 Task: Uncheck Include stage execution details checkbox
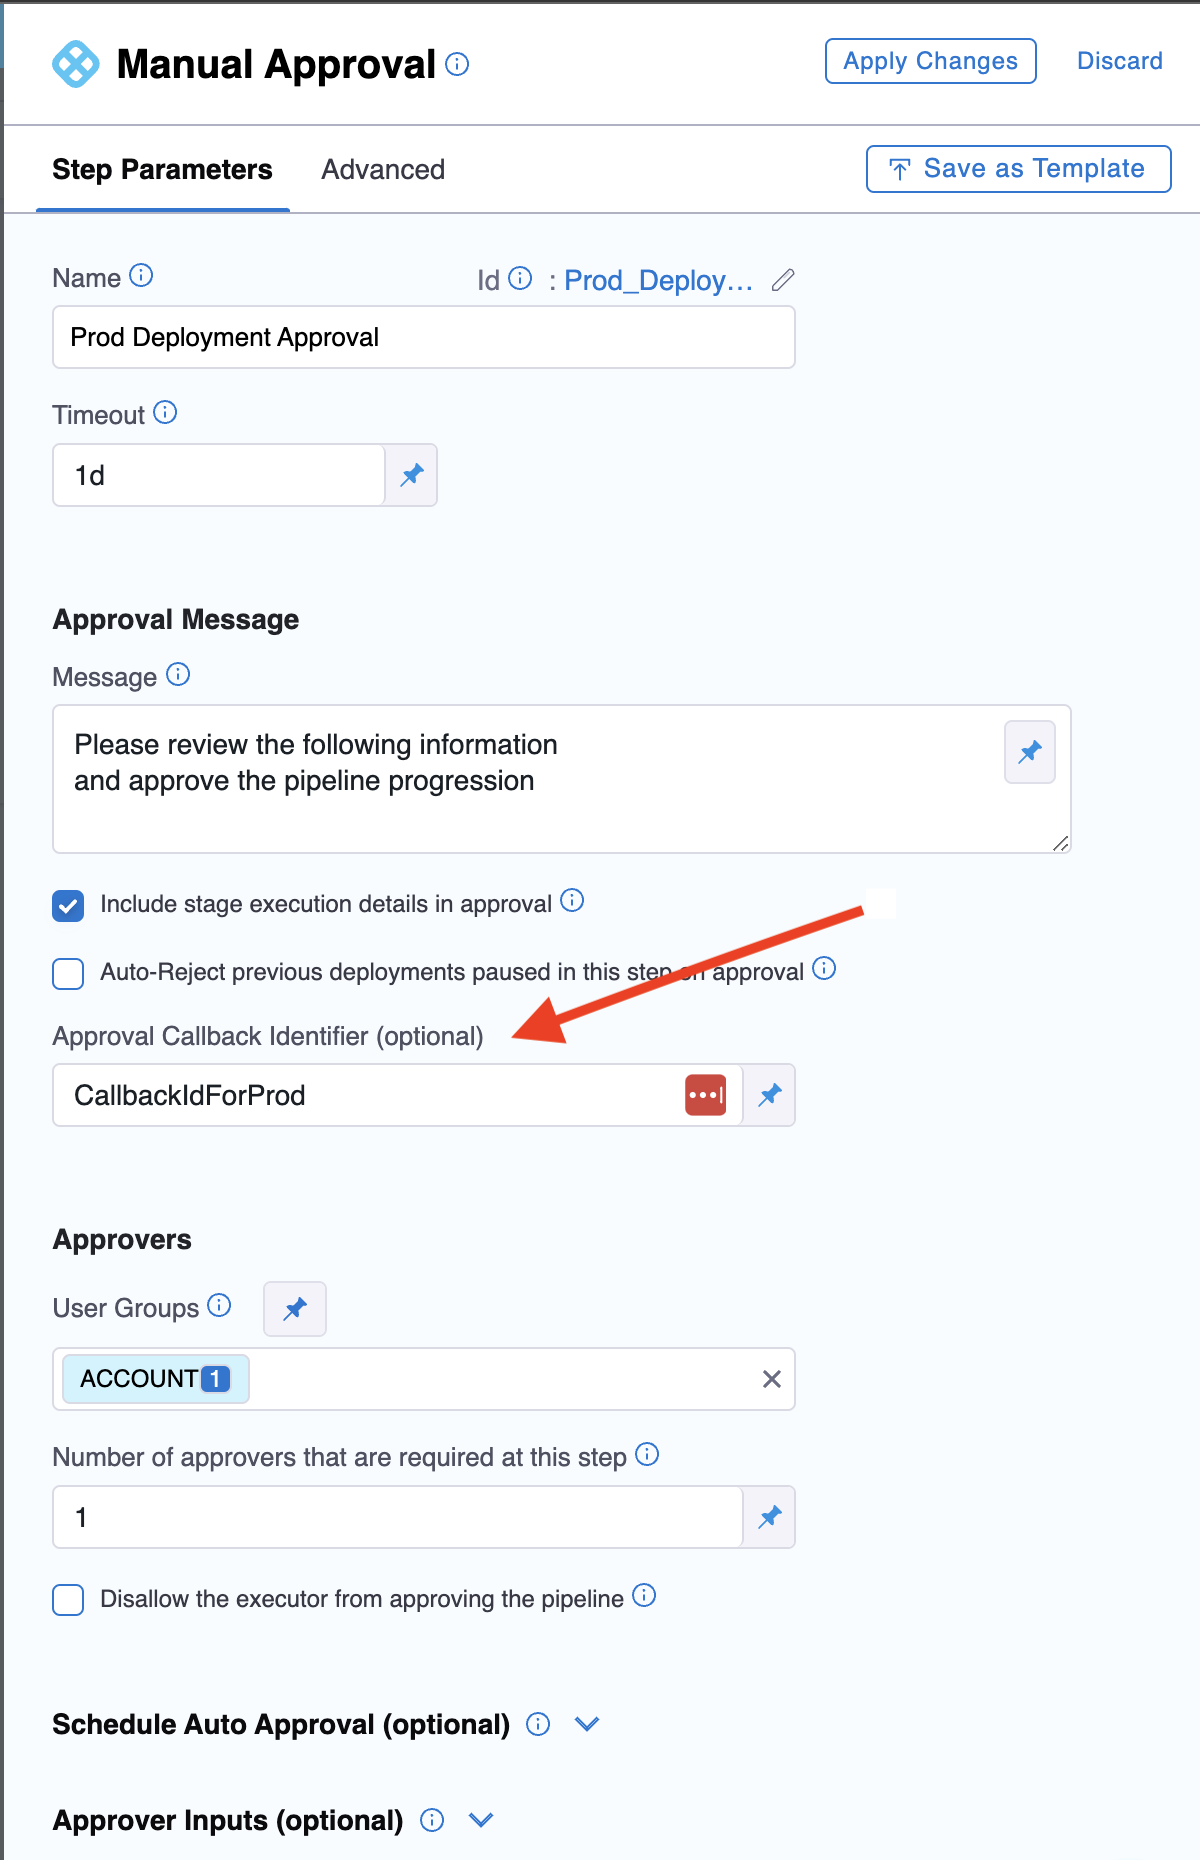(x=68, y=906)
